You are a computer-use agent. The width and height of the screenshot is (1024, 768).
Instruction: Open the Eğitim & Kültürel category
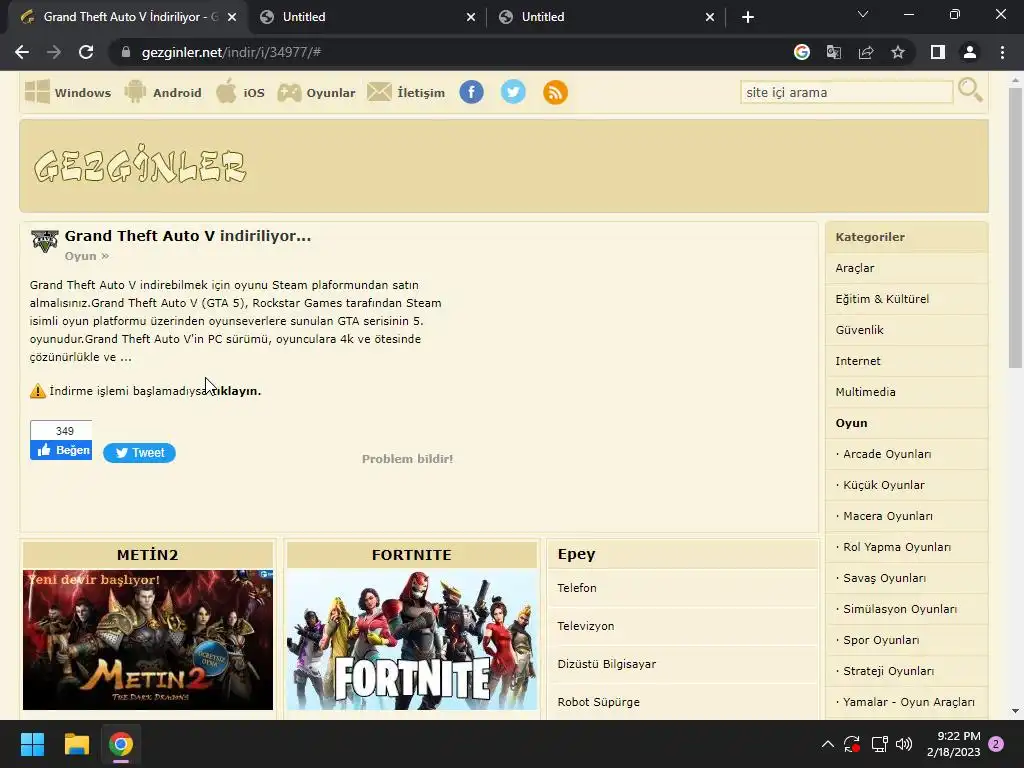906,299
